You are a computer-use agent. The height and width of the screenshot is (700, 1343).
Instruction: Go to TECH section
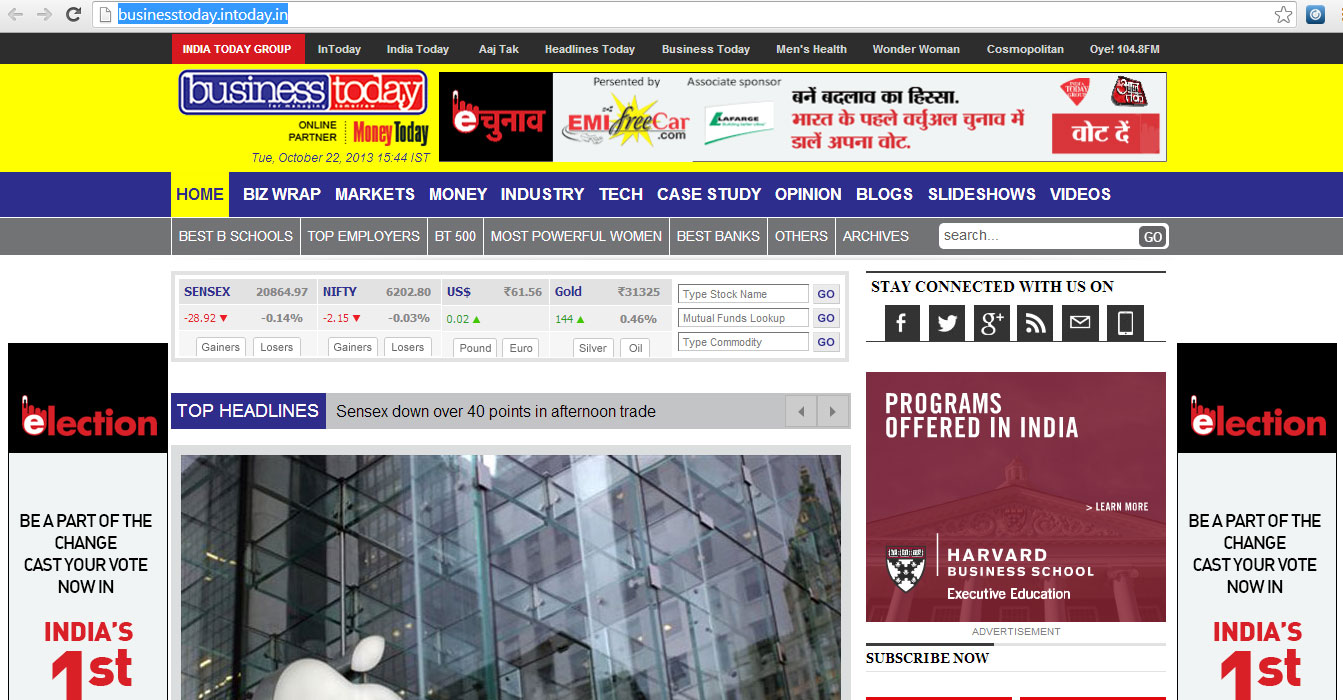point(621,194)
